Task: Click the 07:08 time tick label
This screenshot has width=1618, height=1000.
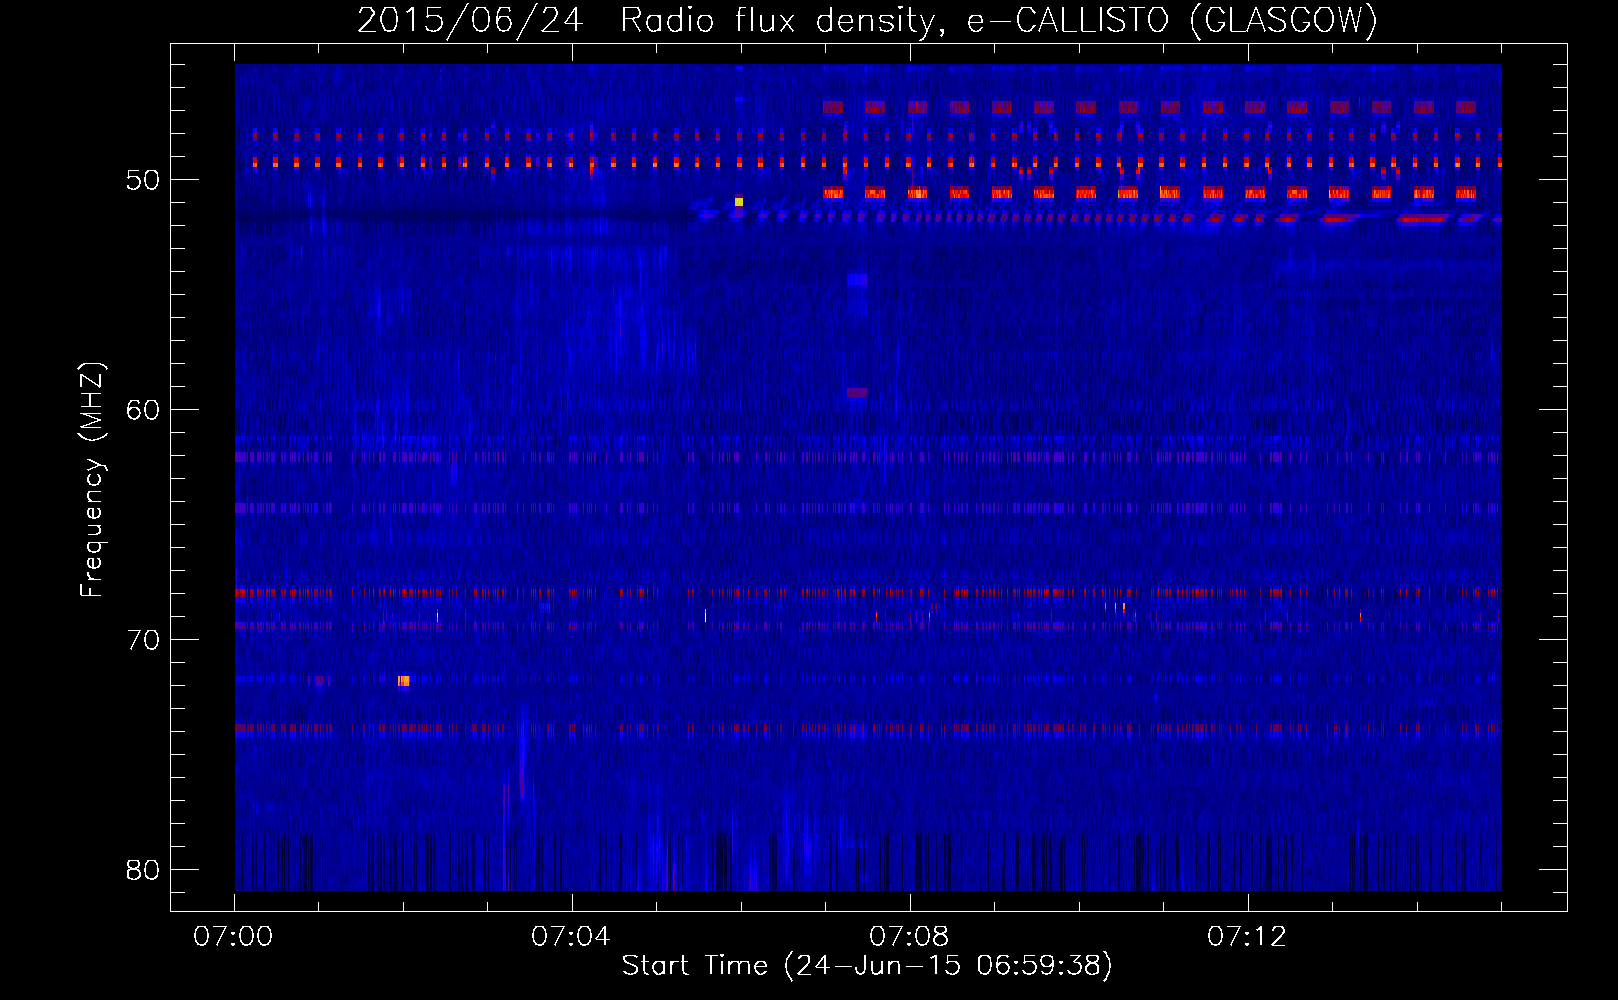Action: [909, 937]
